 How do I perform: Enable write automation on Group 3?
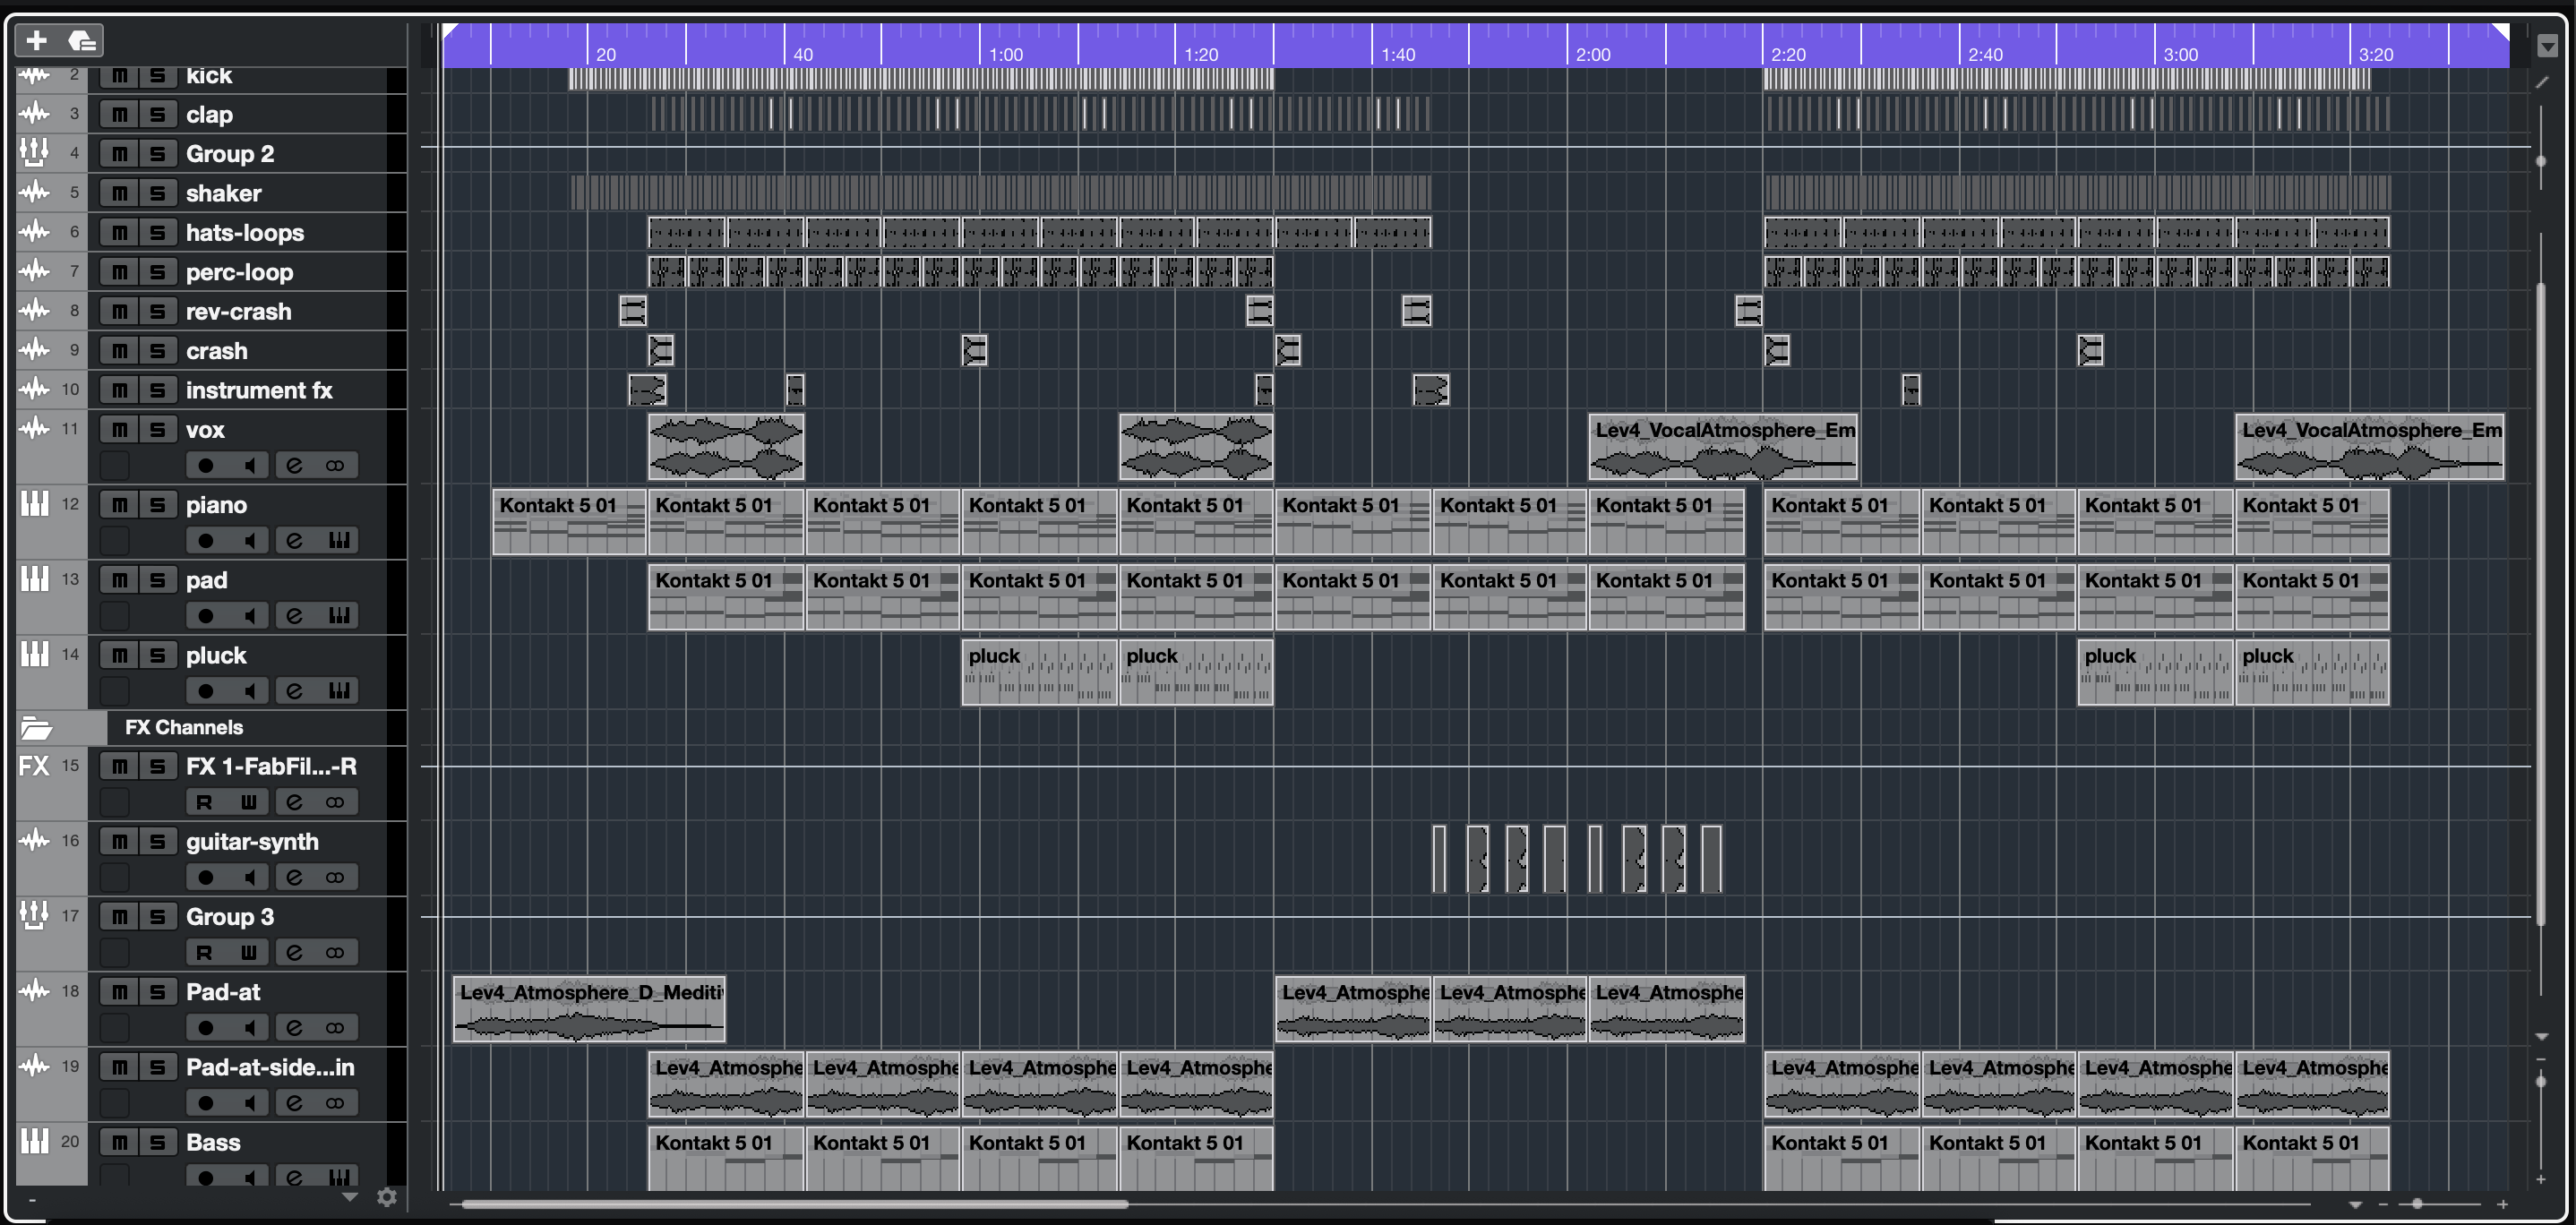(248, 953)
